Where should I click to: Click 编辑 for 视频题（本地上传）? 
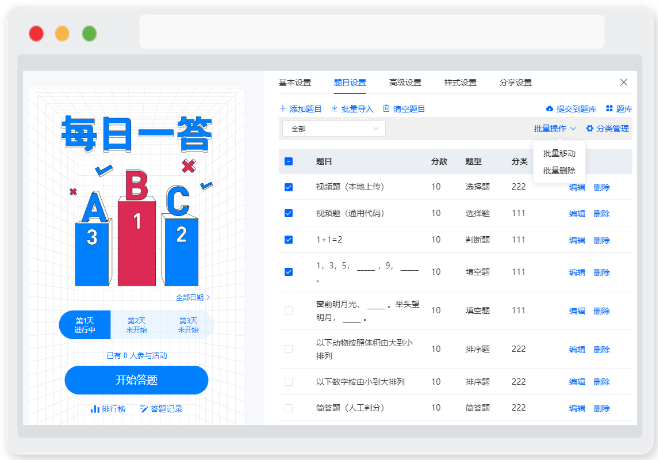point(577,188)
